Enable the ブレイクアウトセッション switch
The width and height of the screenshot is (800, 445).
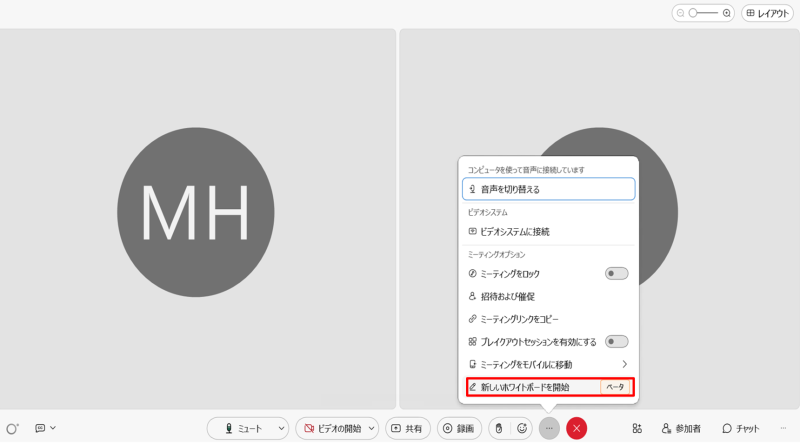(x=617, y=341)
